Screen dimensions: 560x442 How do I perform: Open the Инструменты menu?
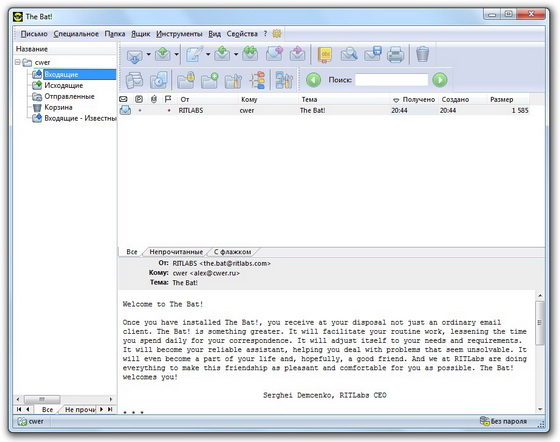point(179,34)
